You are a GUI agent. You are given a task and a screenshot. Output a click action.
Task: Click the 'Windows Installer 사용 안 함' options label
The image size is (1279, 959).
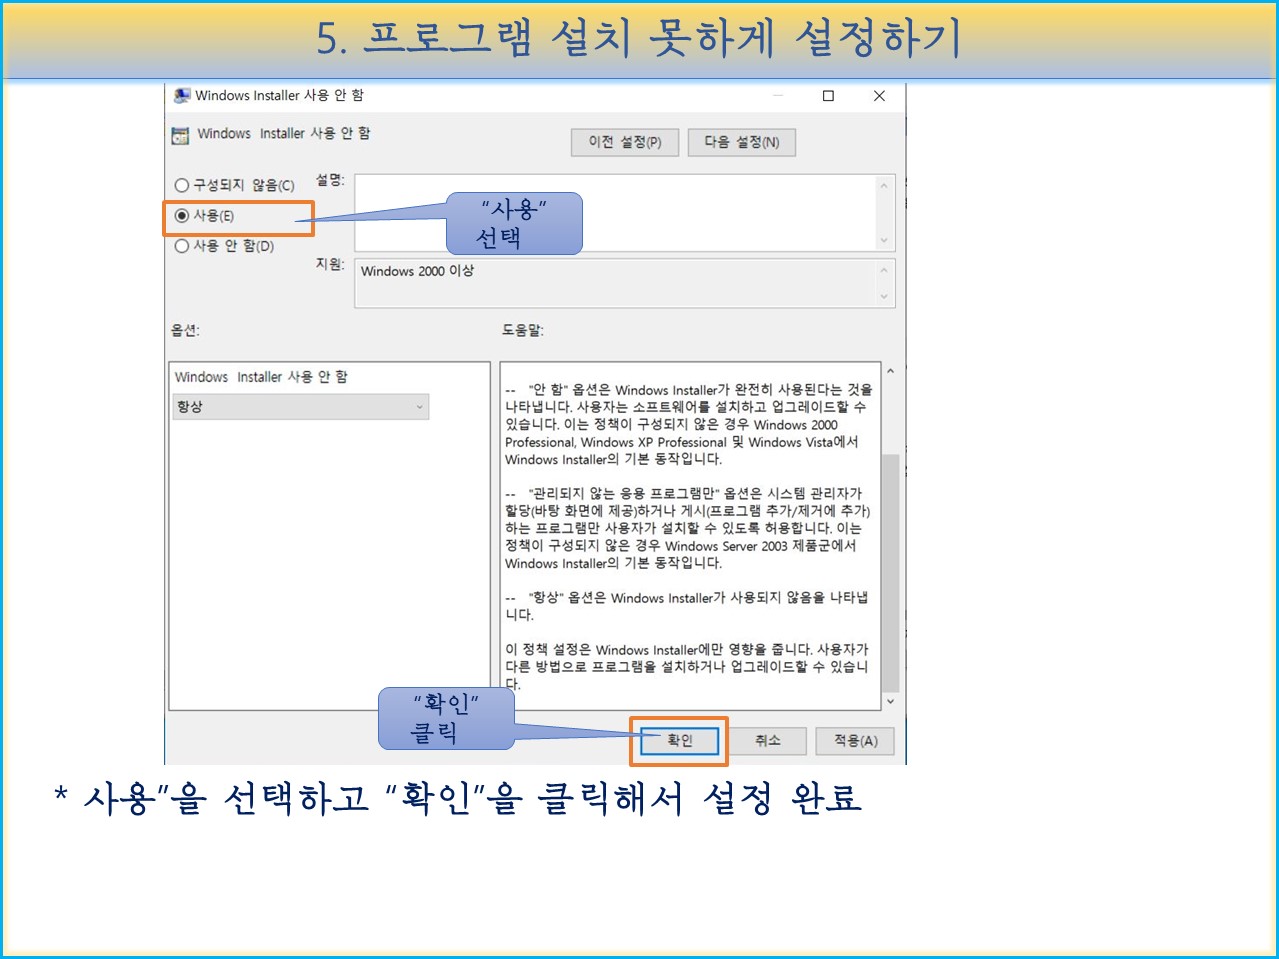click(x=261, y=377)
